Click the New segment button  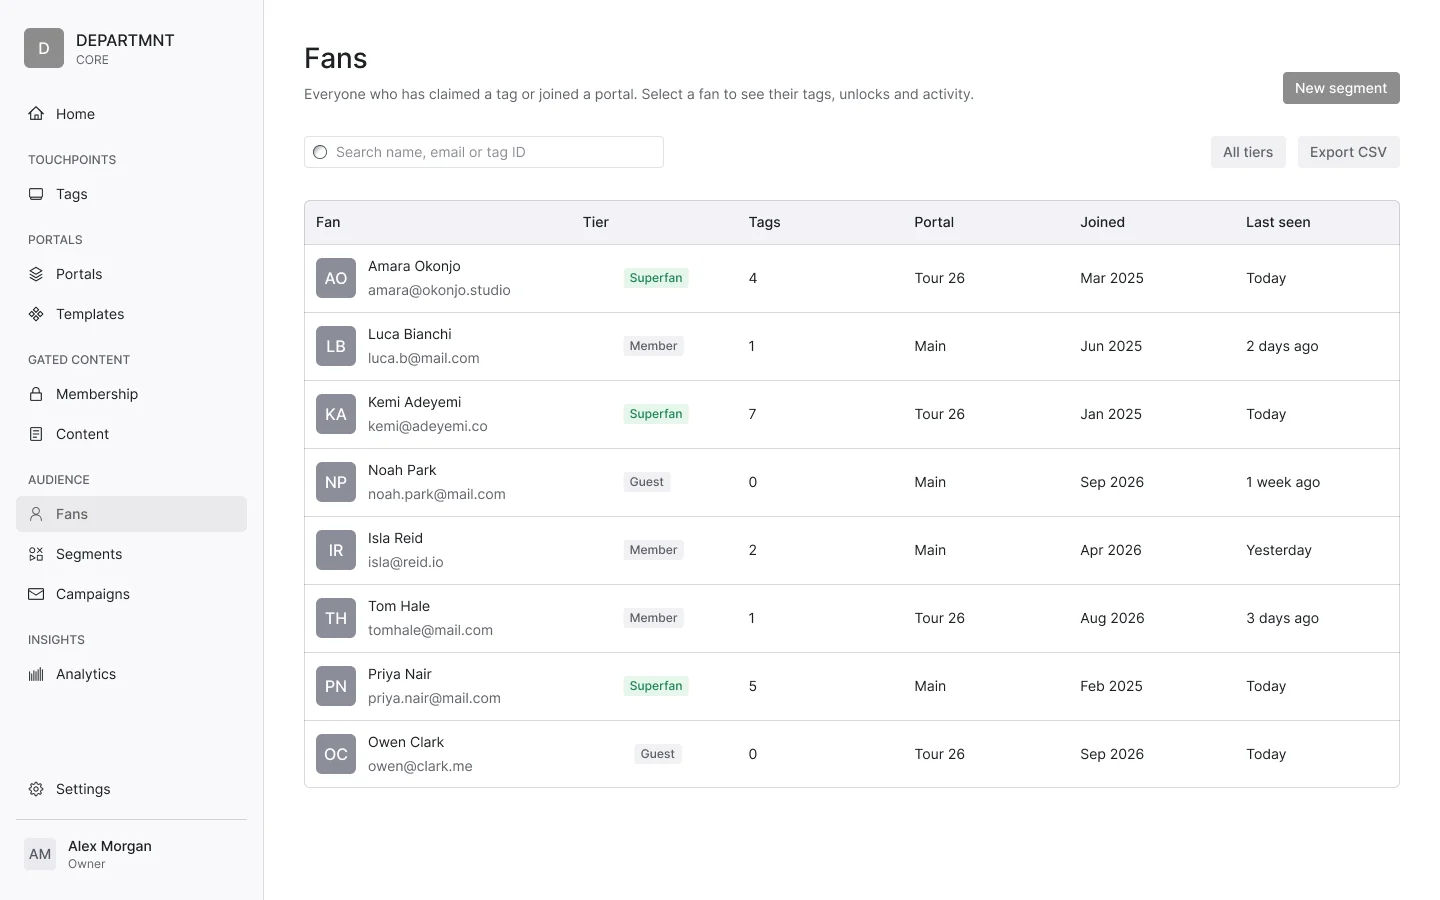click(1341, 88)
